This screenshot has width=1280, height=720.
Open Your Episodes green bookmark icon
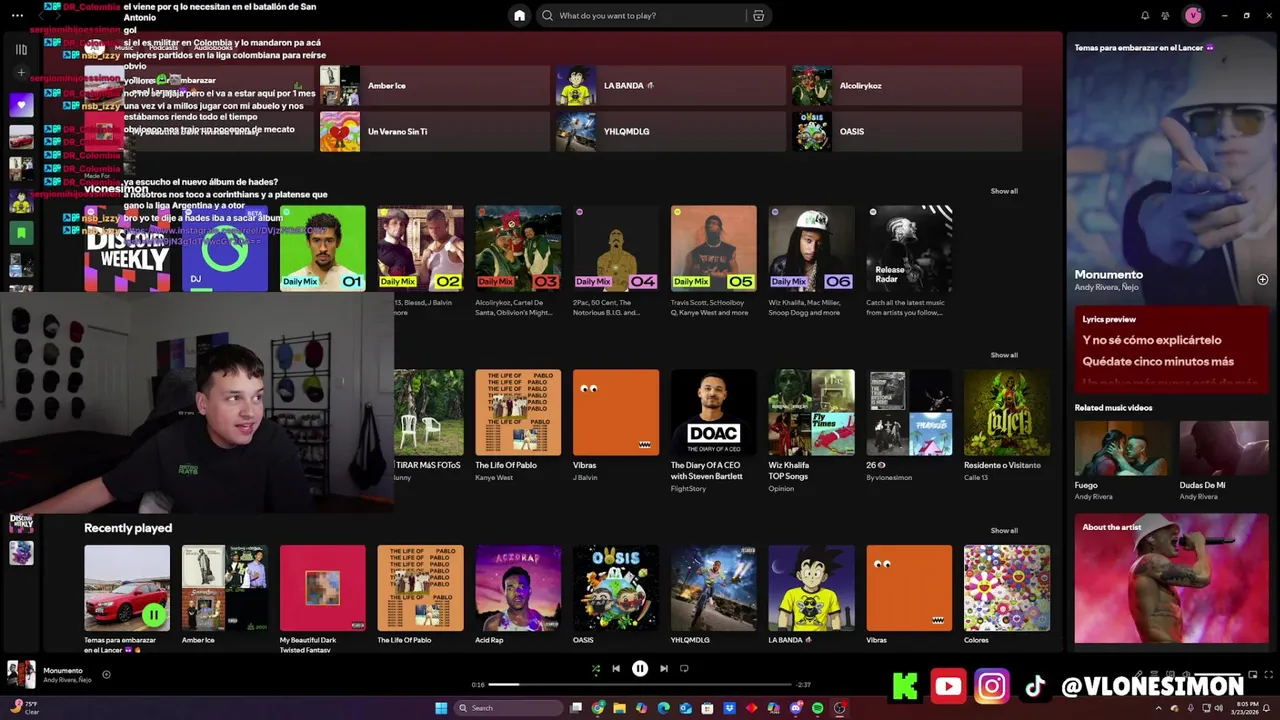(x=21, y=232)
